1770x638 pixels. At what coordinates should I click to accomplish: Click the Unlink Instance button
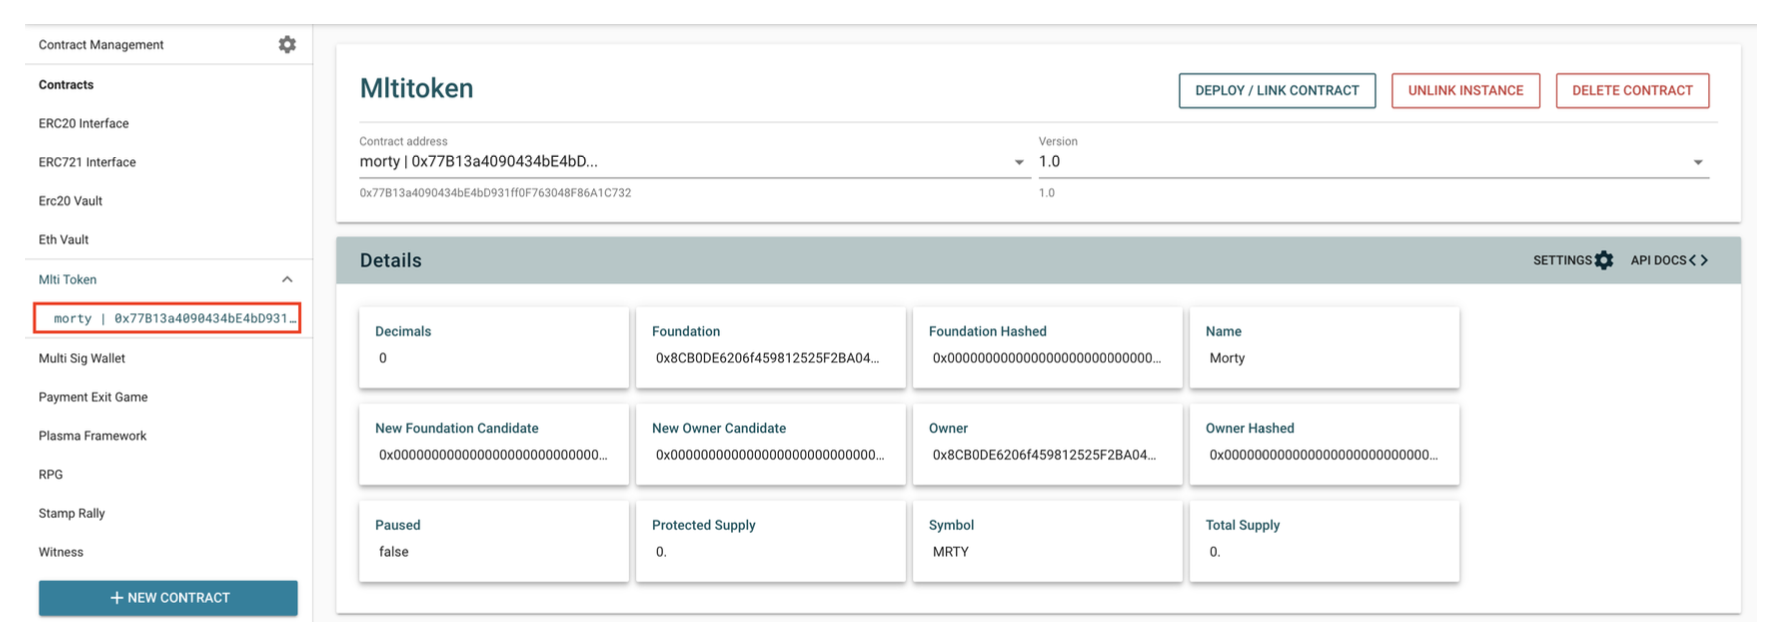[x=1465, y=90]
